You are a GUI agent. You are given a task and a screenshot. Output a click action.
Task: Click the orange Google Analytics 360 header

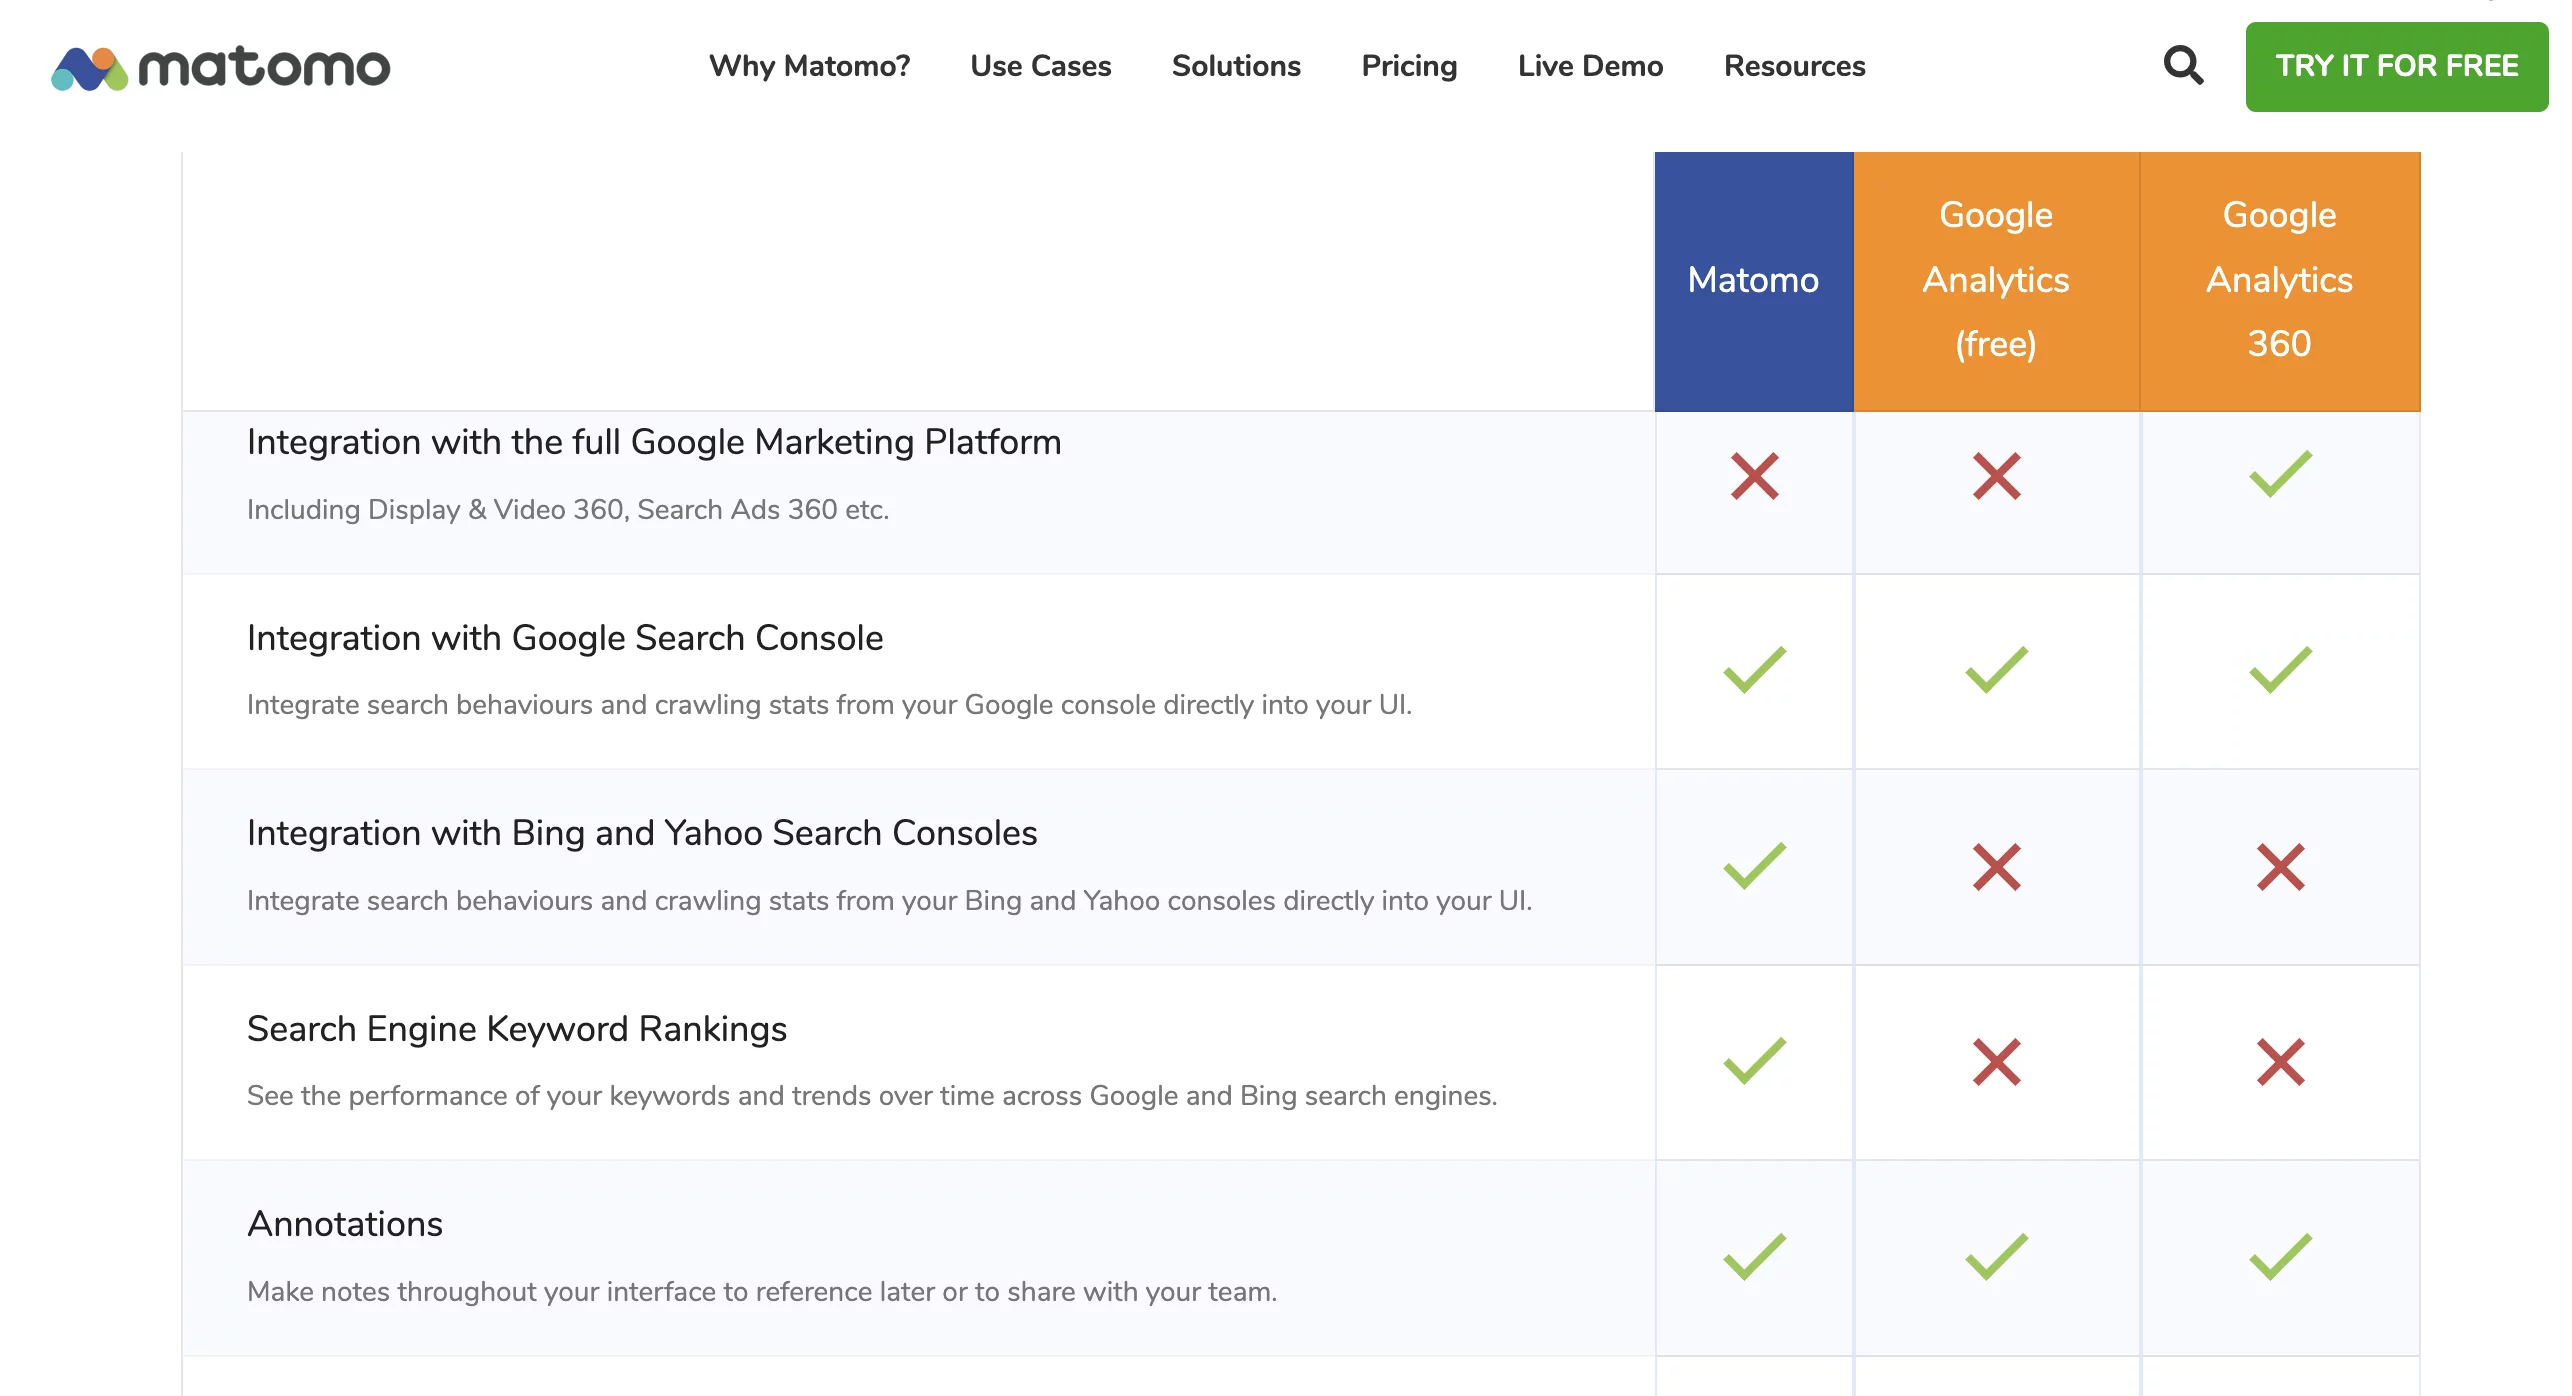pyautogui.click(x=2279, y=280)
